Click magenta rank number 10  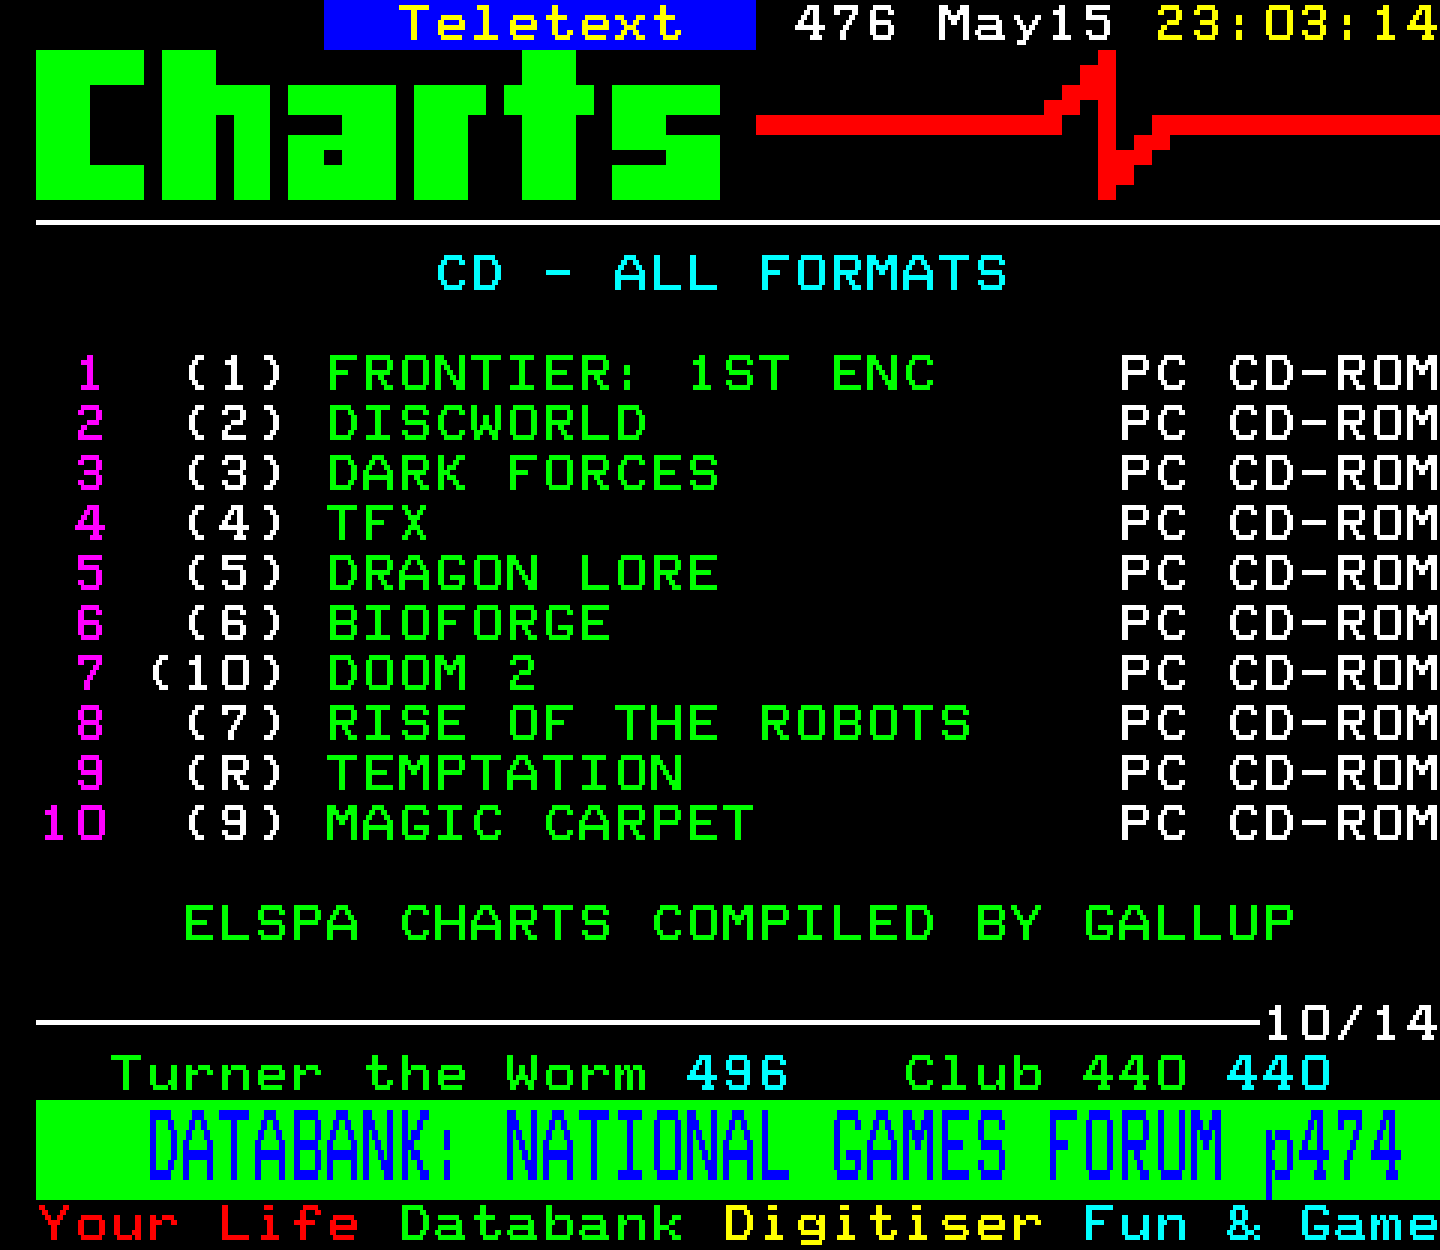[x=73, y=824]
